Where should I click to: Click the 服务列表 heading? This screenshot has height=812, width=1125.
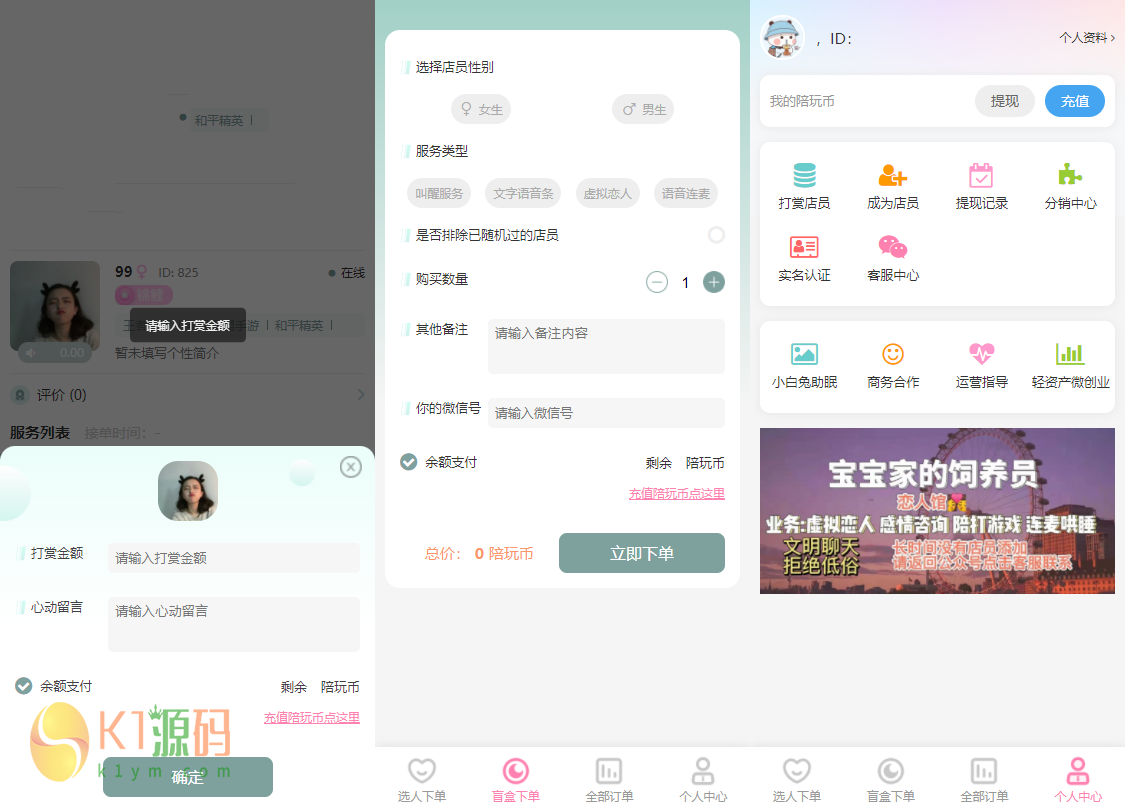pos(39,433)
